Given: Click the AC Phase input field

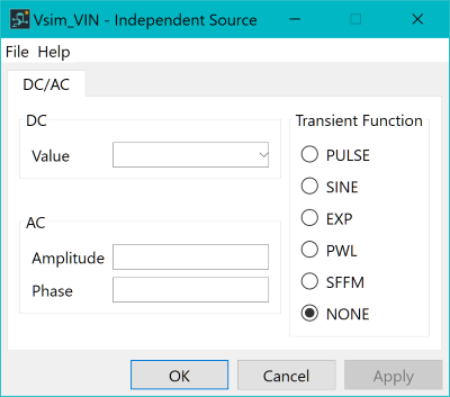Looking at the screenshot, I should (191, 290).
